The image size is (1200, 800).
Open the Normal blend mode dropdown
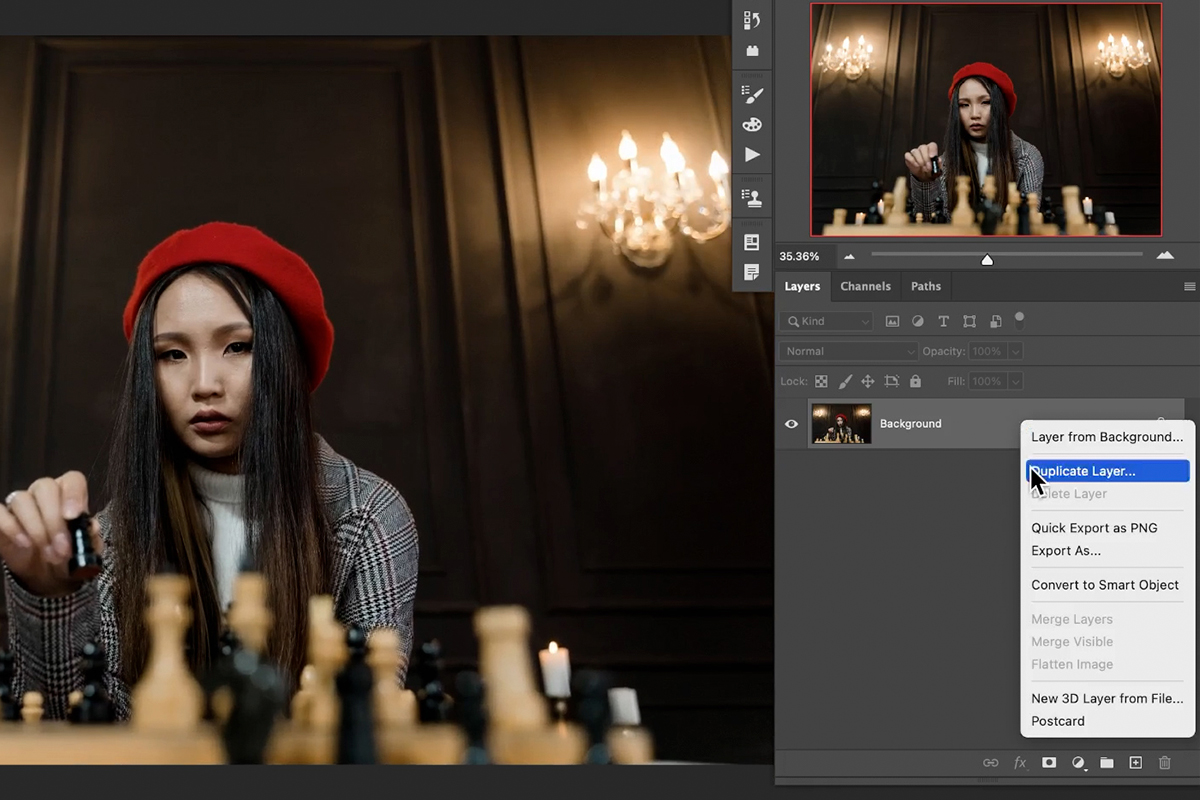tap(848, 352)
